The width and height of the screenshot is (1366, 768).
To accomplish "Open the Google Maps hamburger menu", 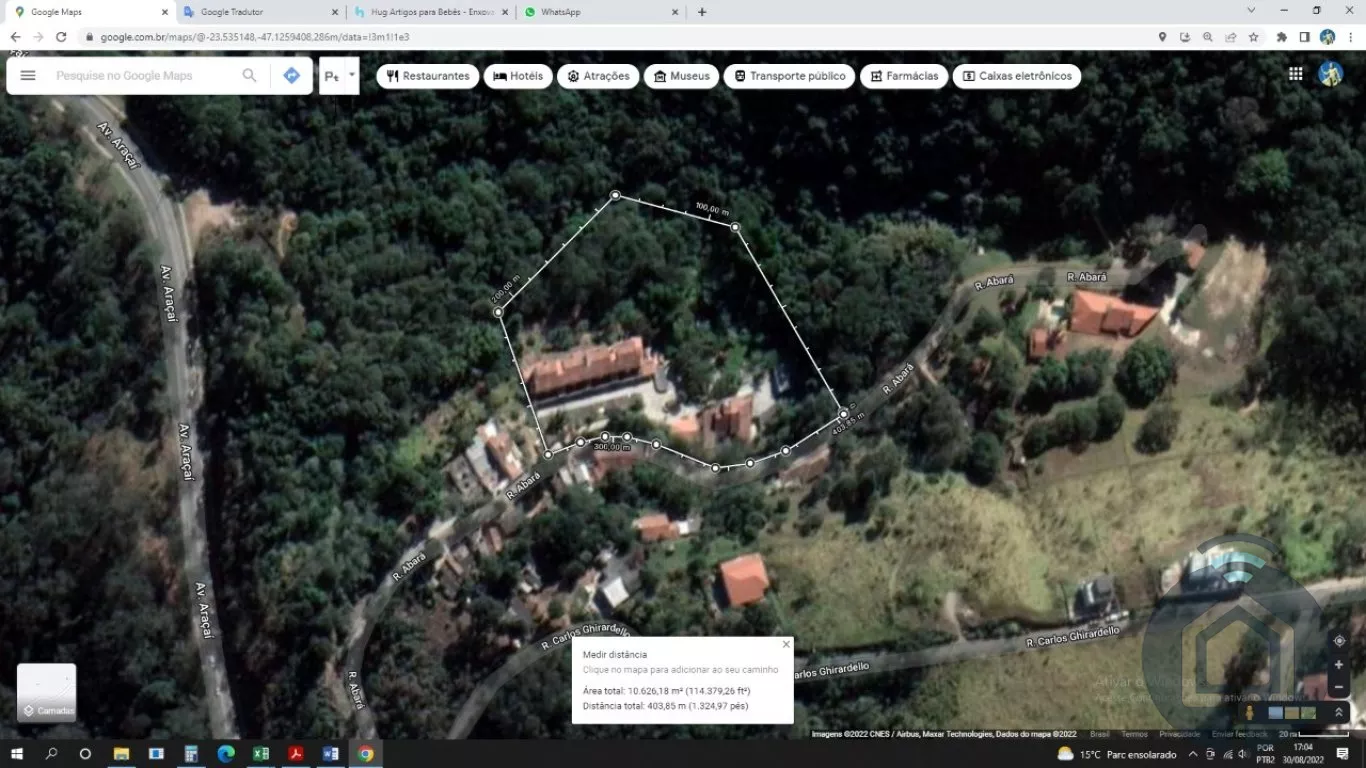I will [x=28, y=76].
